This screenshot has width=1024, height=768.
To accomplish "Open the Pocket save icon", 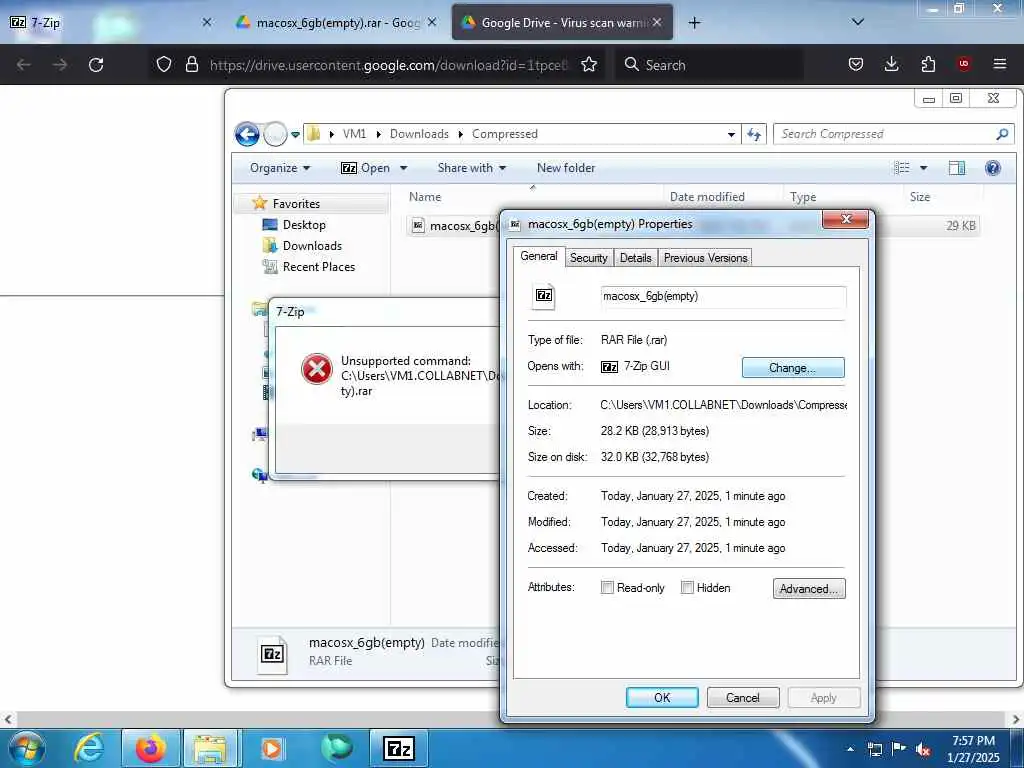I will (x=856, y=64).
